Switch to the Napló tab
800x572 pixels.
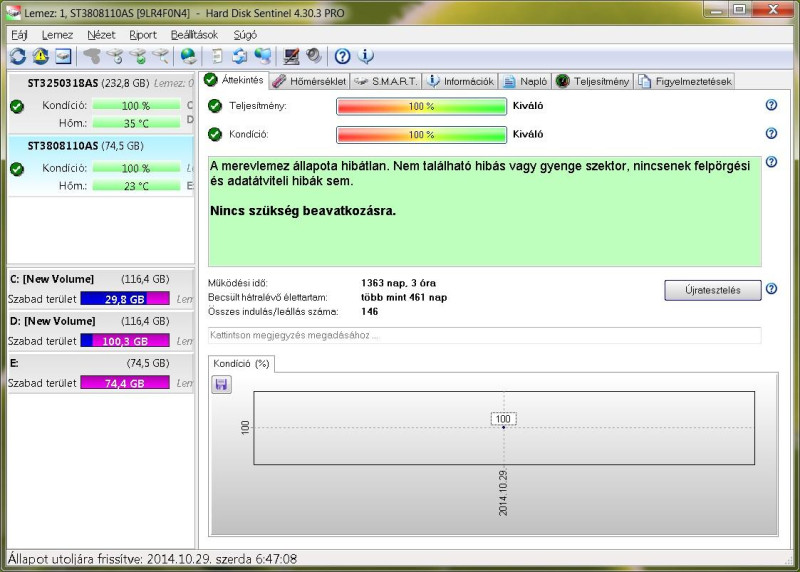(526, 81)
